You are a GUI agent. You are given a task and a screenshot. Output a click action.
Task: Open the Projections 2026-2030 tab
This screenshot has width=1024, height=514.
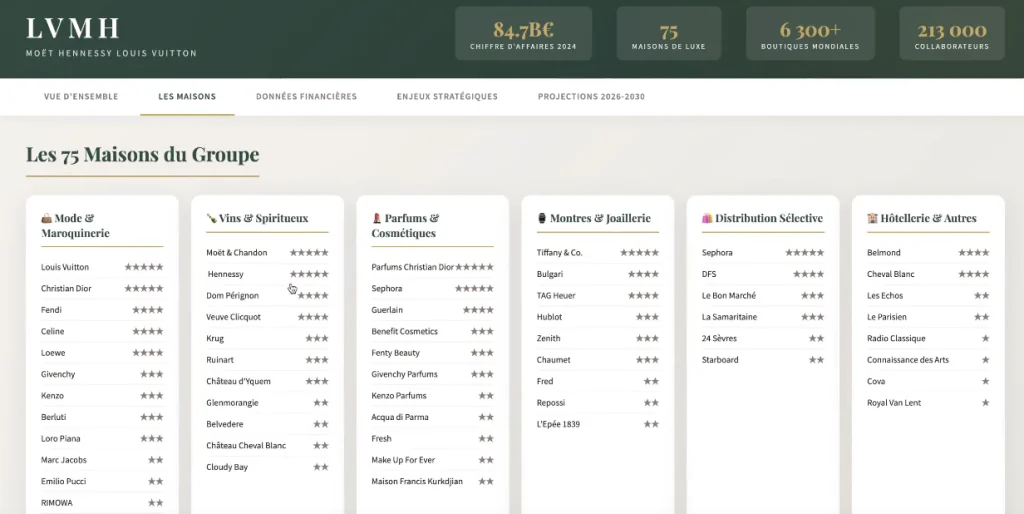(x=591, y=97)
